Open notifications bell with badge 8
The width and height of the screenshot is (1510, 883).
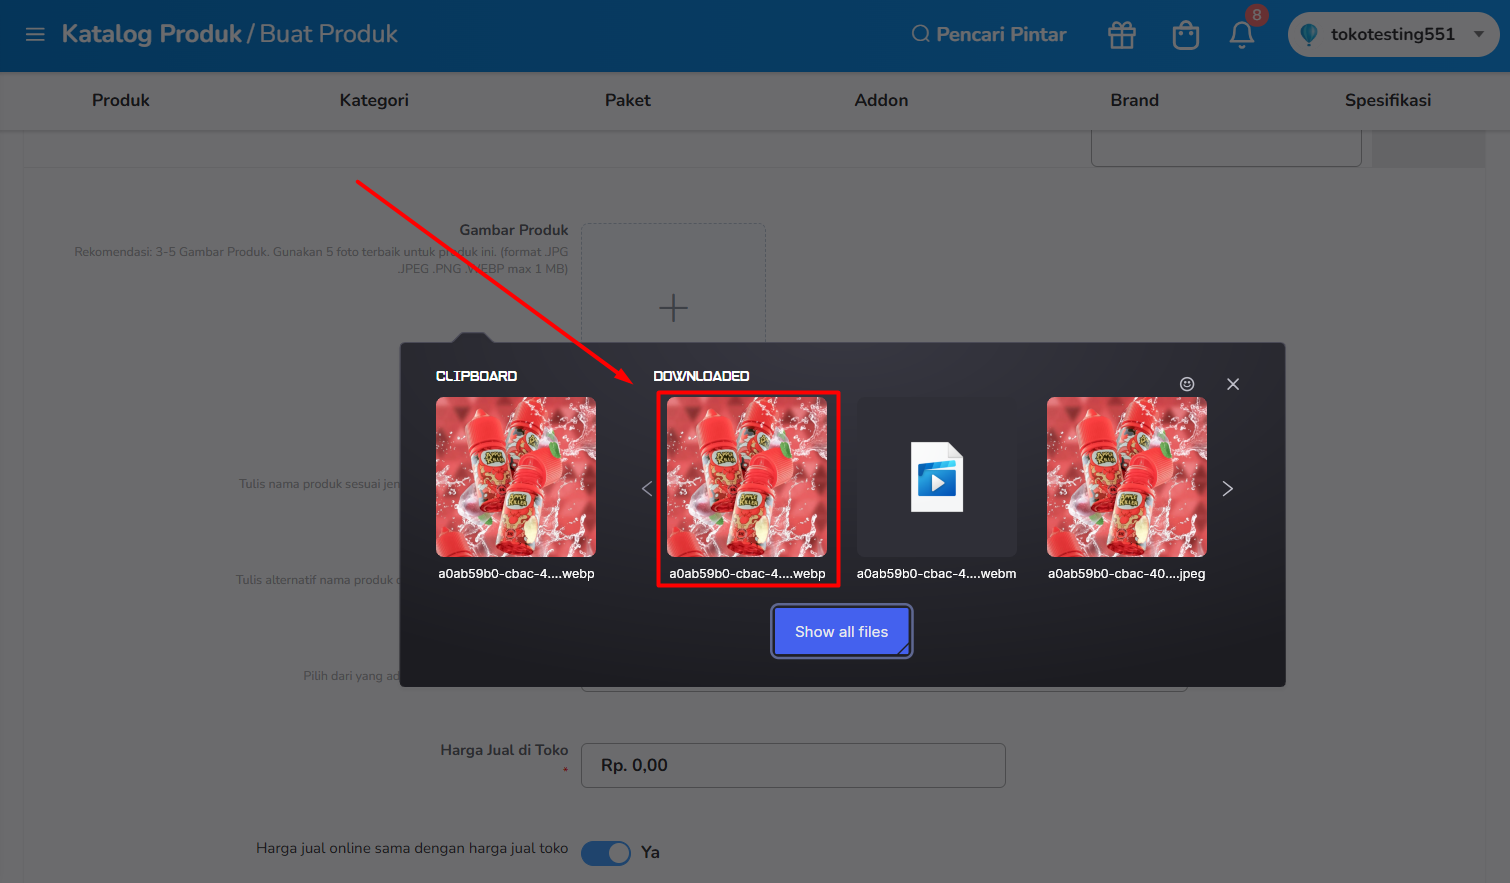coord(1242,35)
